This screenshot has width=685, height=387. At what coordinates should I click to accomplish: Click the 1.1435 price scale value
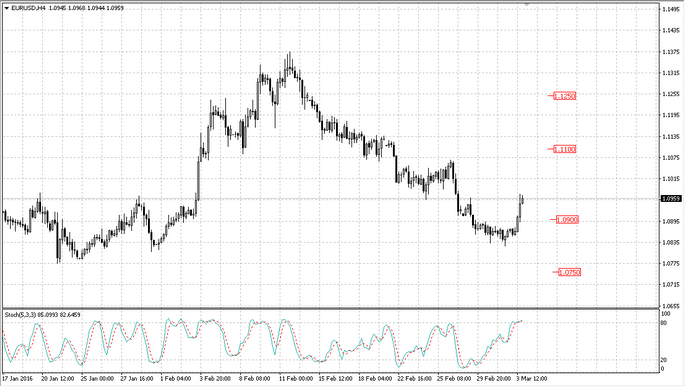pos(671,31)
